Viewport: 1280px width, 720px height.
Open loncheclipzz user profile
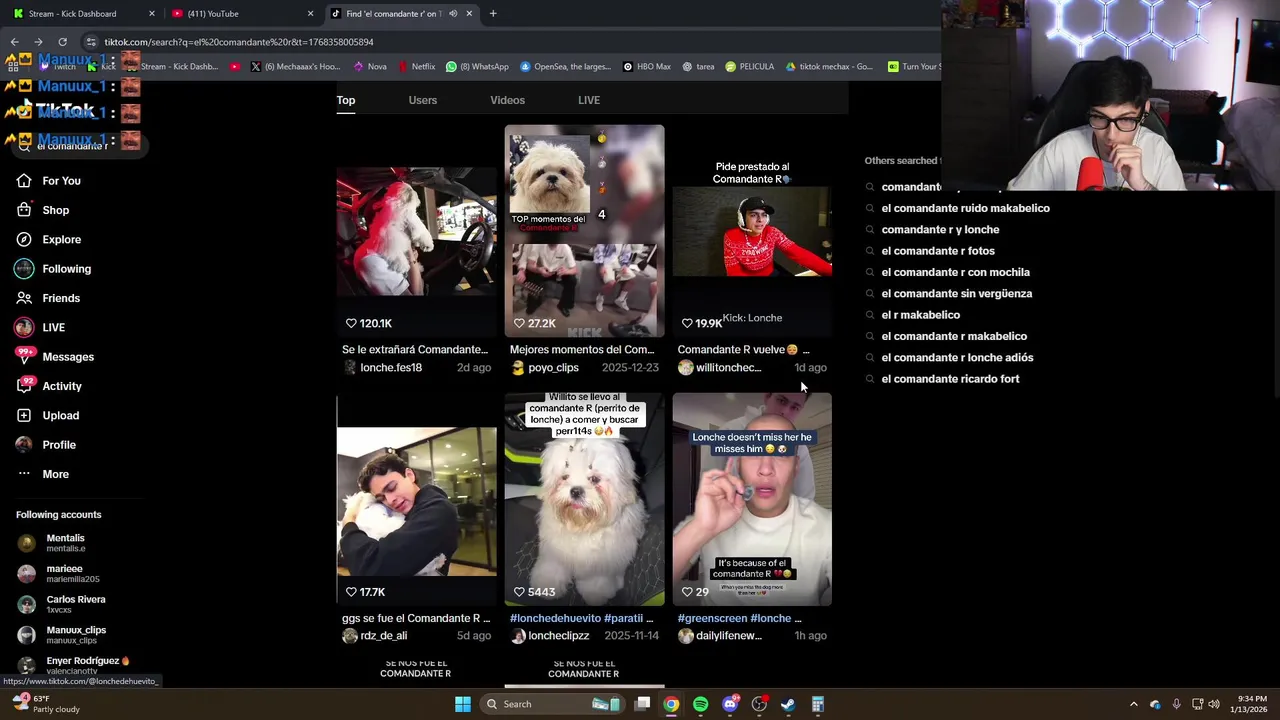550,636
